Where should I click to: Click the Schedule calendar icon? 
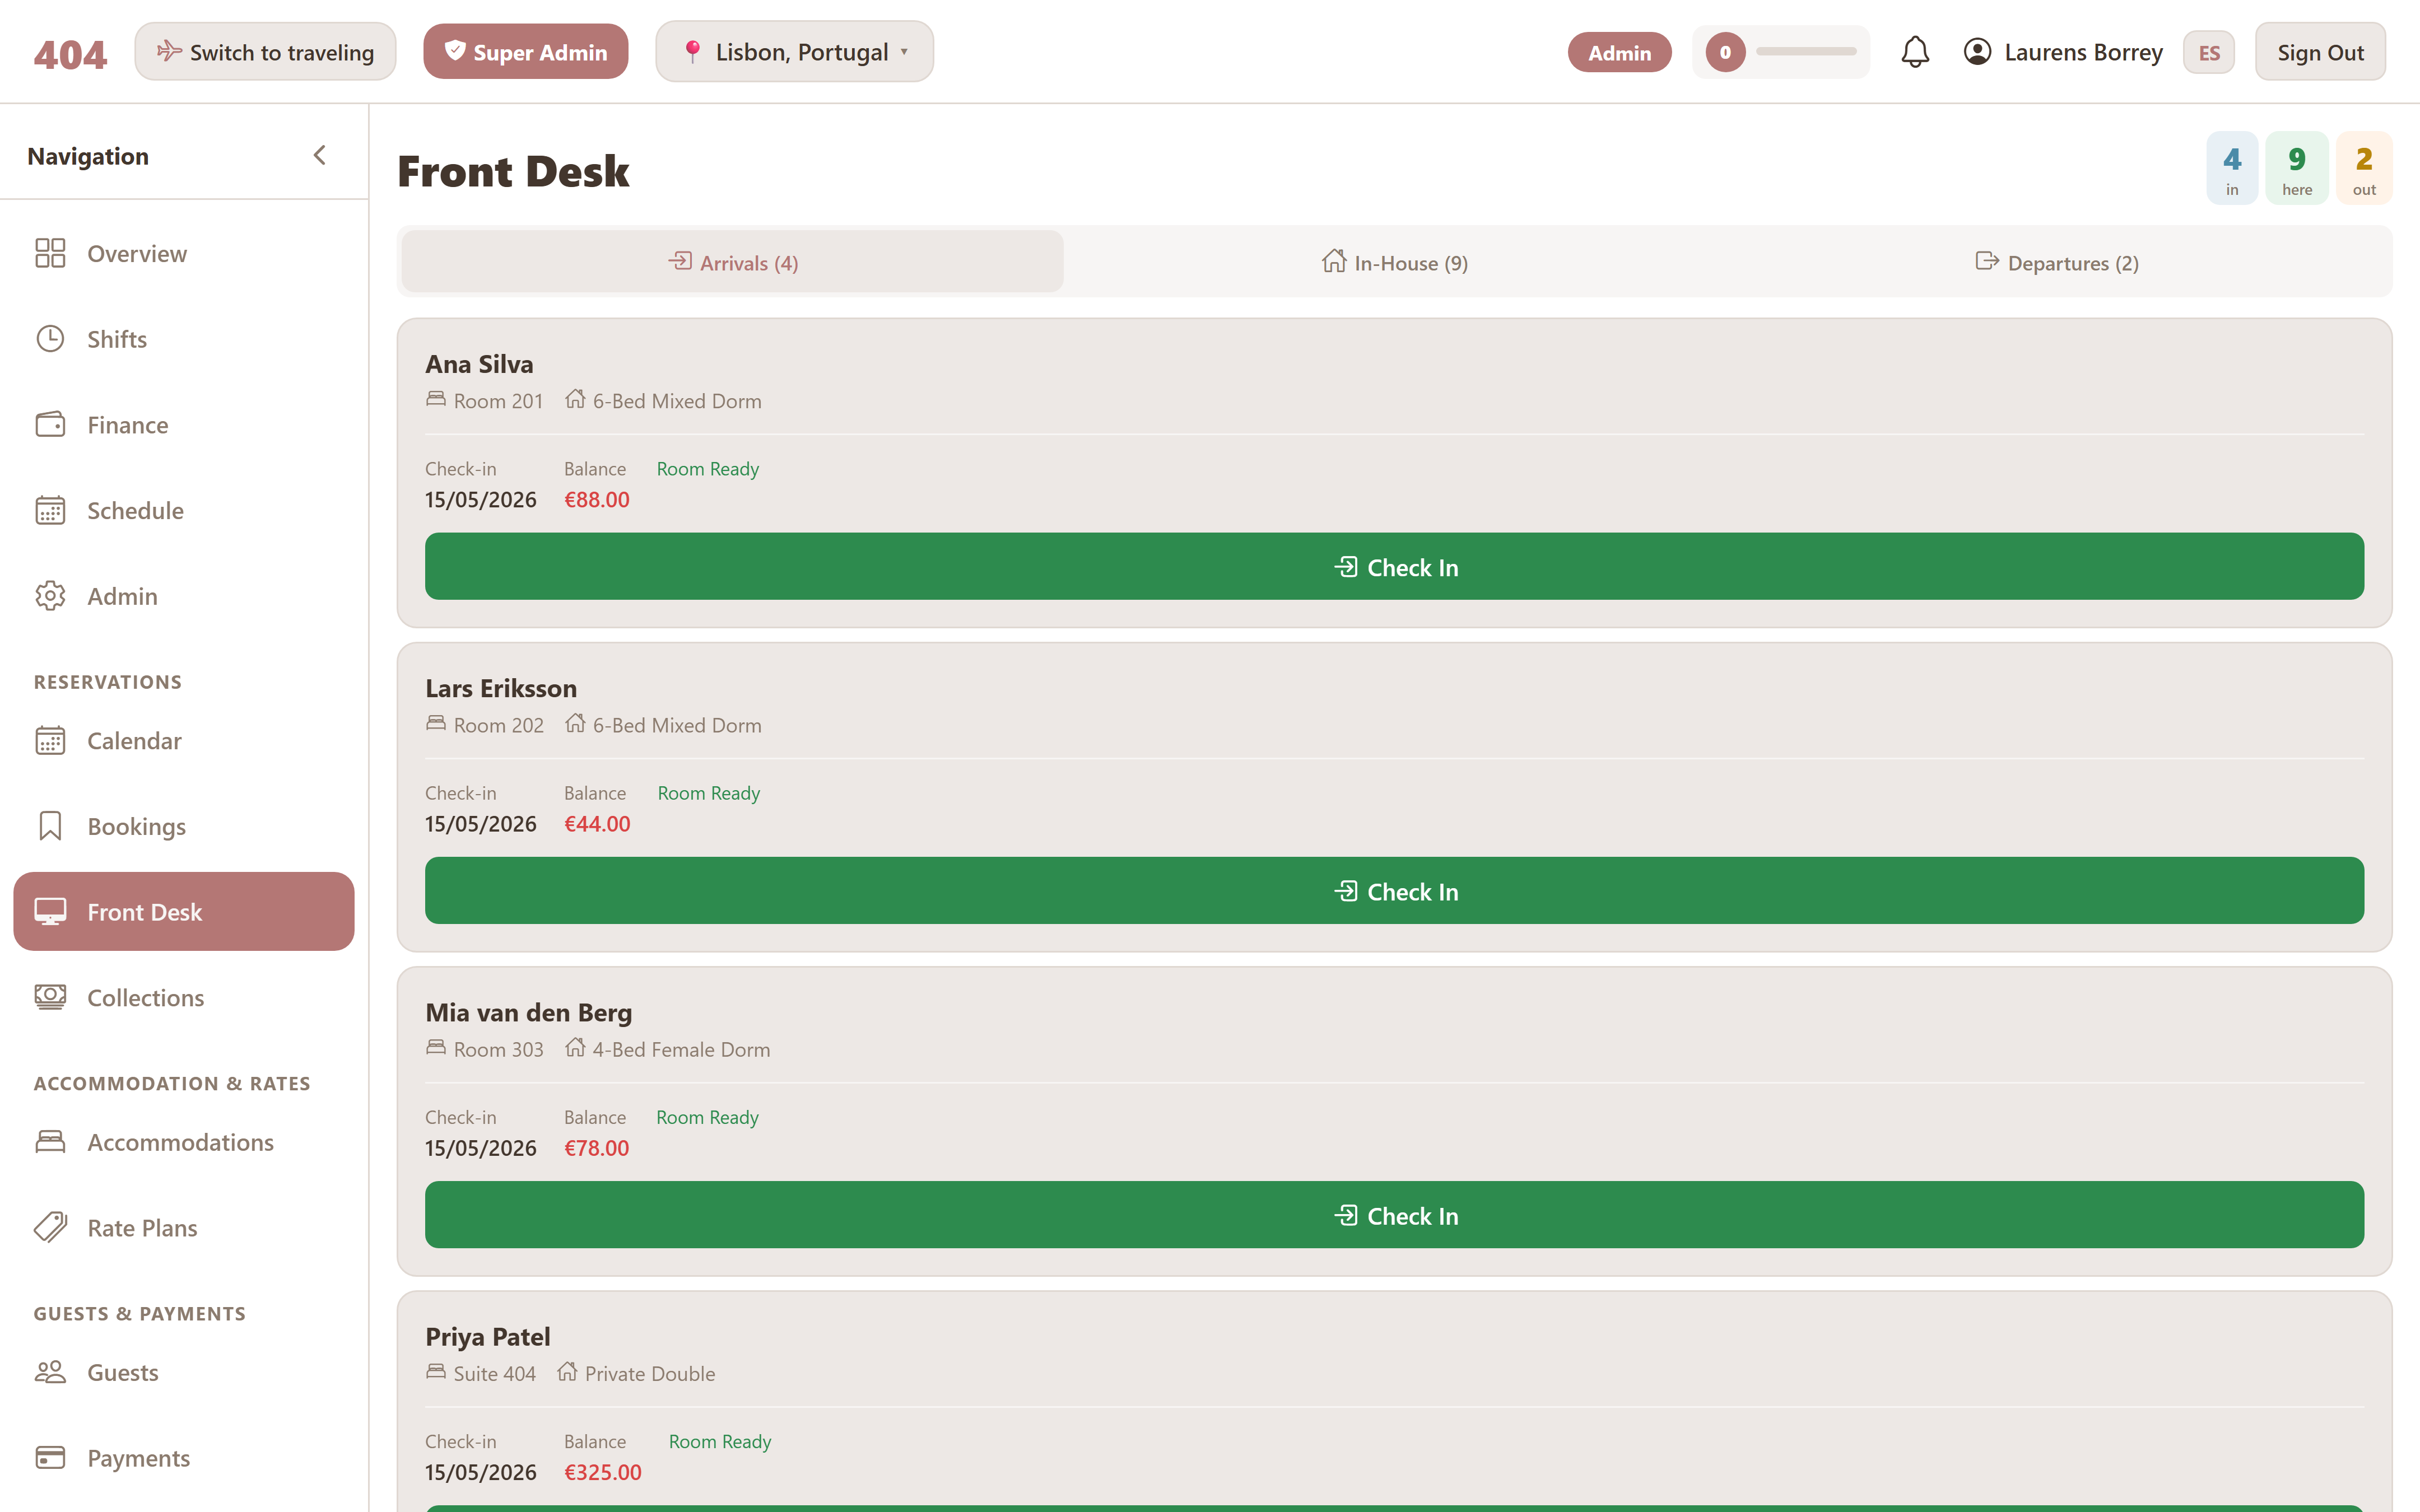[x=50, y=510]
